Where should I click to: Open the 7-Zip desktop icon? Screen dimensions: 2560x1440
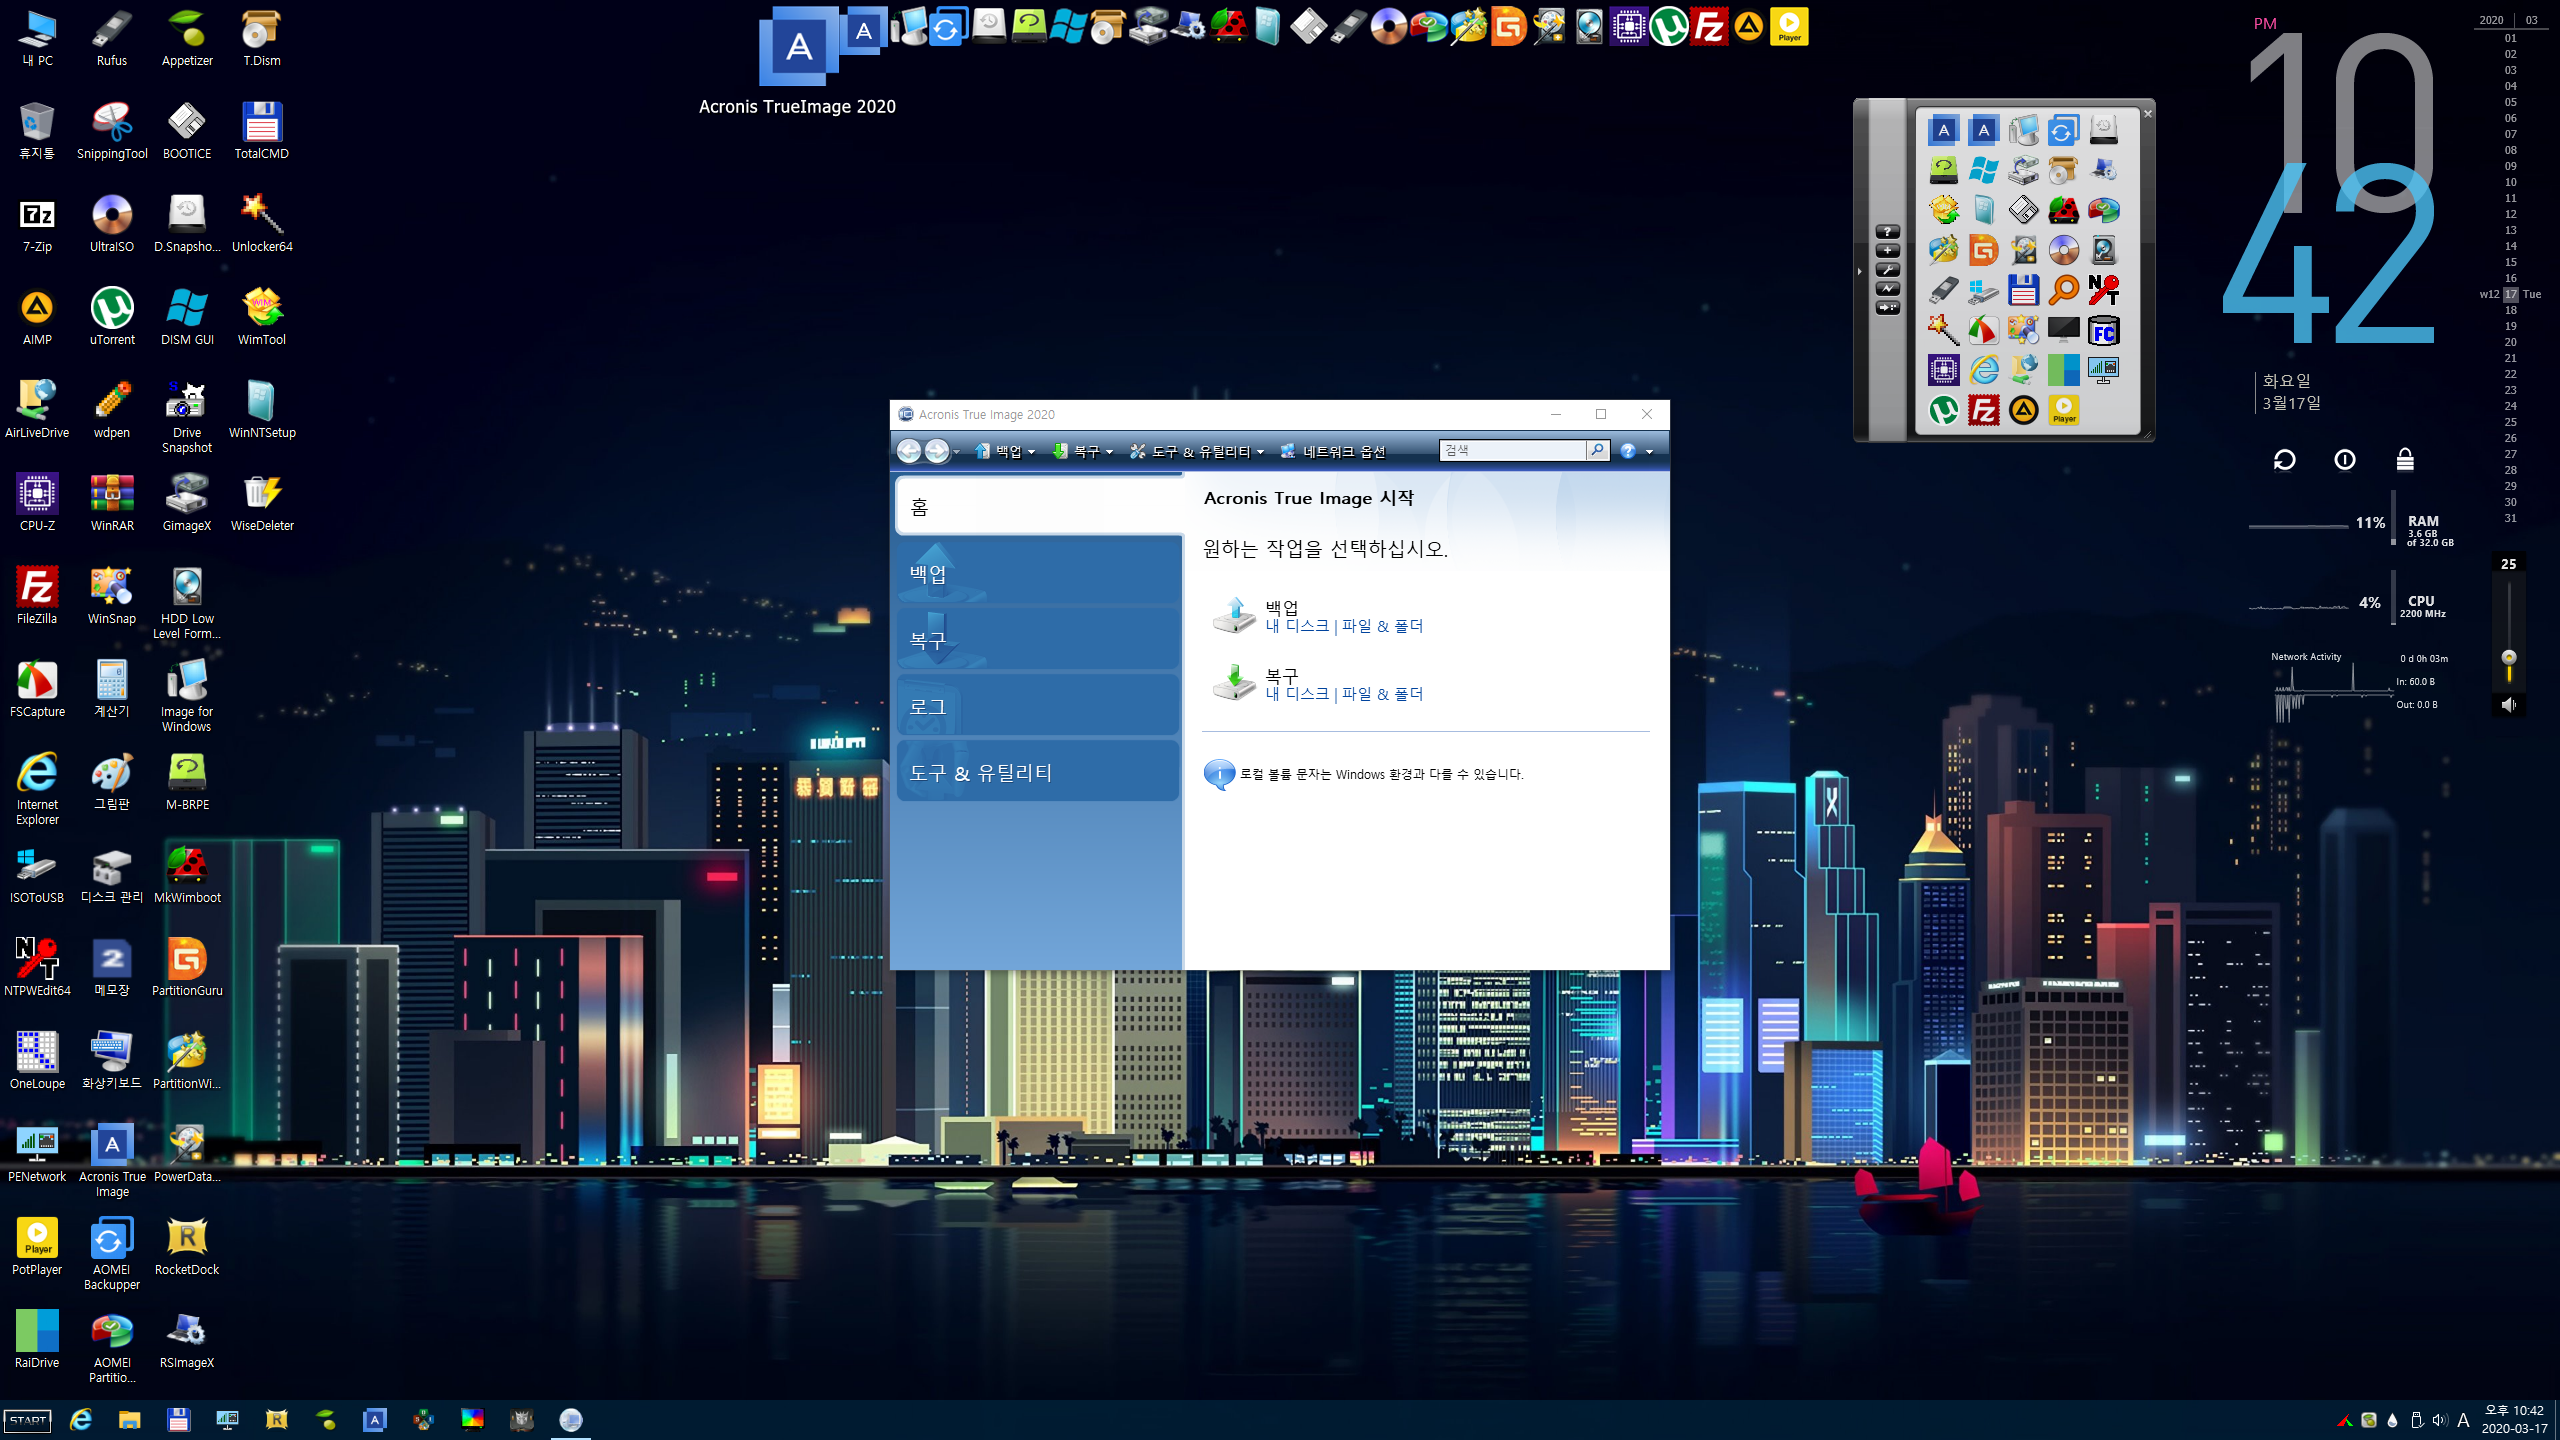(x=37, y=224)
